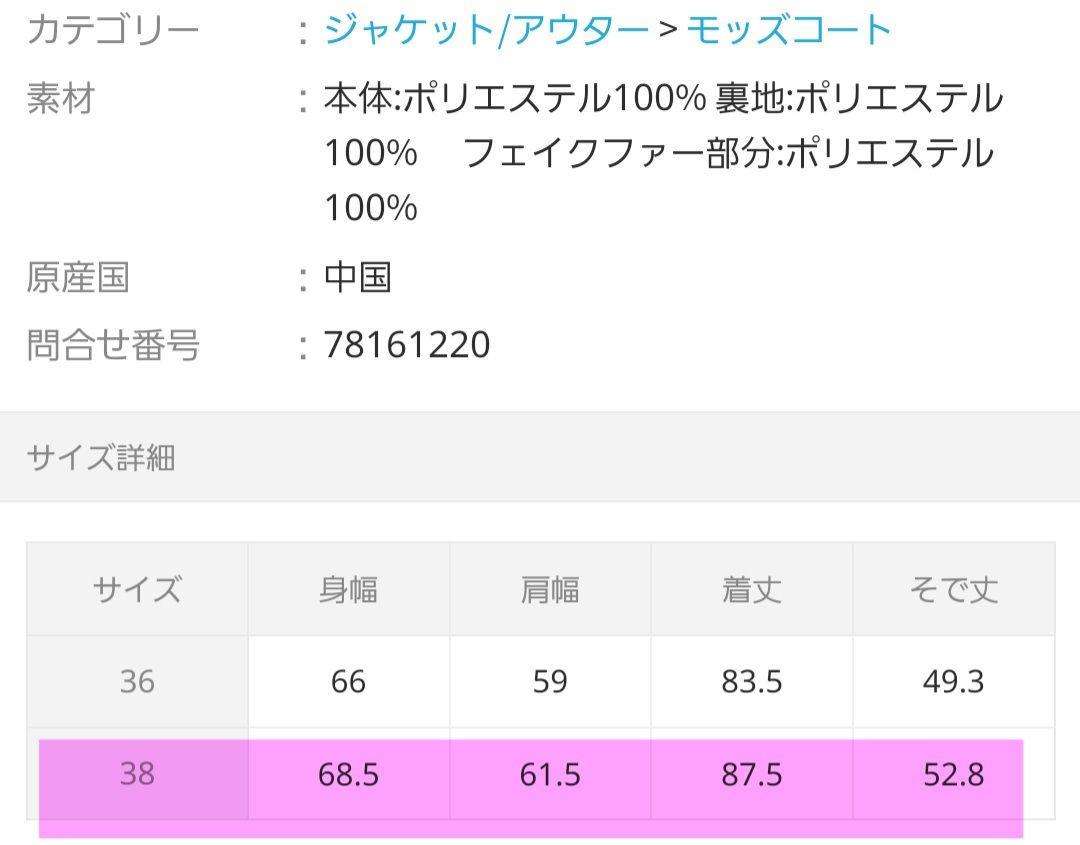Click length value 83.5
The image size is (1080, 845).
(x=752, y=682)
